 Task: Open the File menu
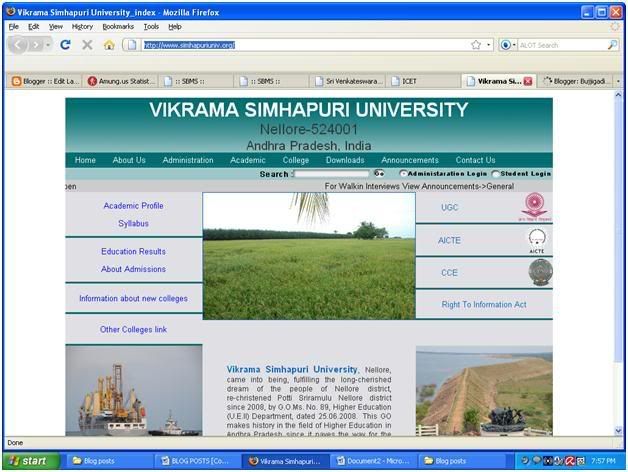pos(14,27)
